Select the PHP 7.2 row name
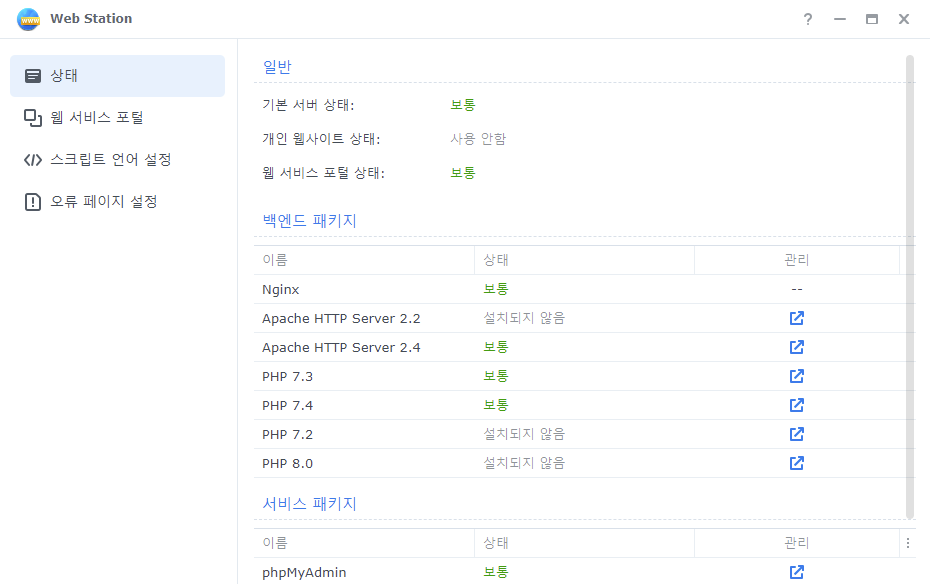 (x=288, y=435)
